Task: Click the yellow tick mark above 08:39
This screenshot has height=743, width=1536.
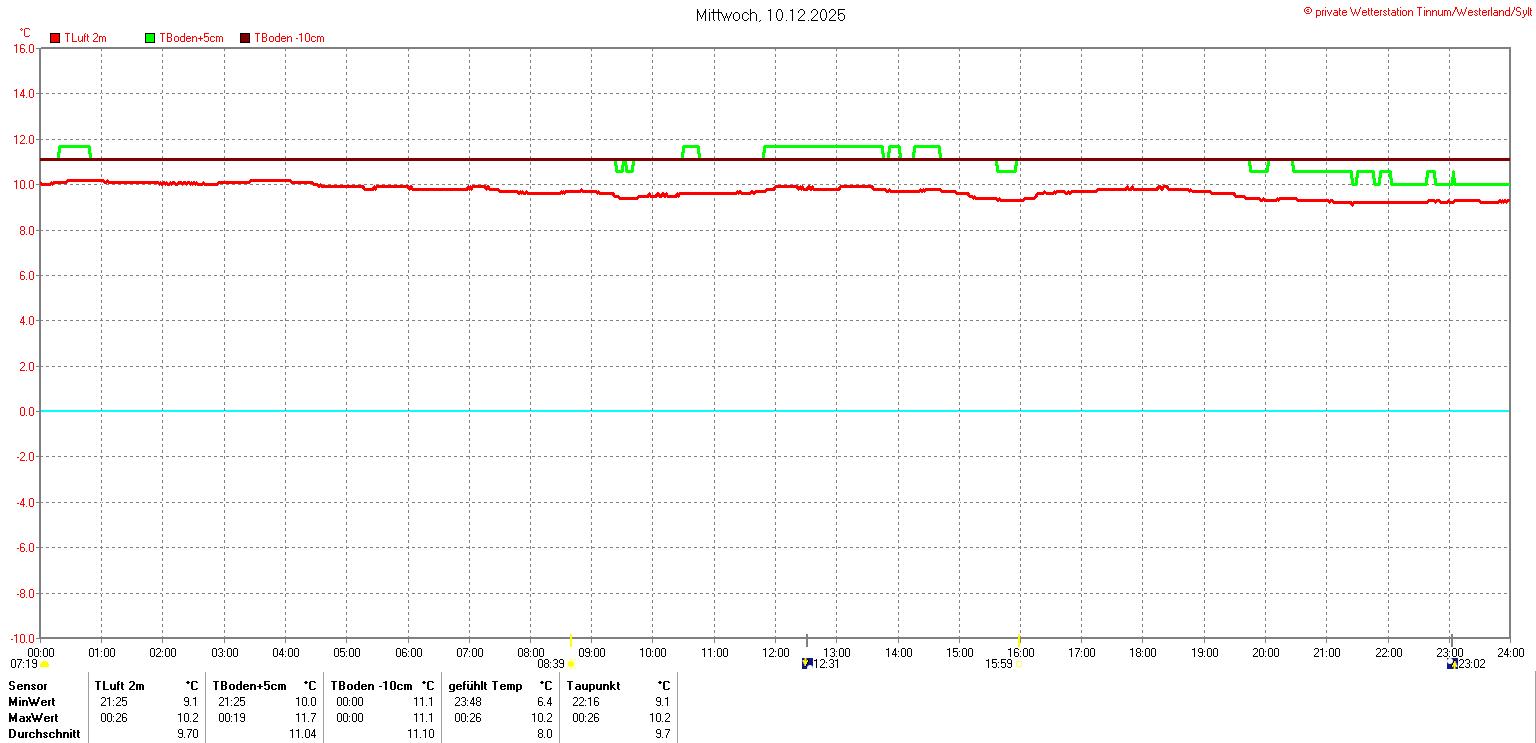Action: point(570,640)
